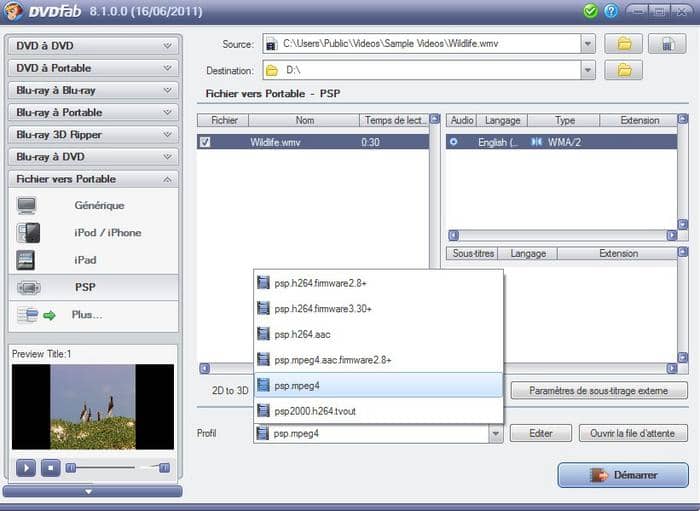Click the DVDFab mascot logo icon

pos(12,11)
